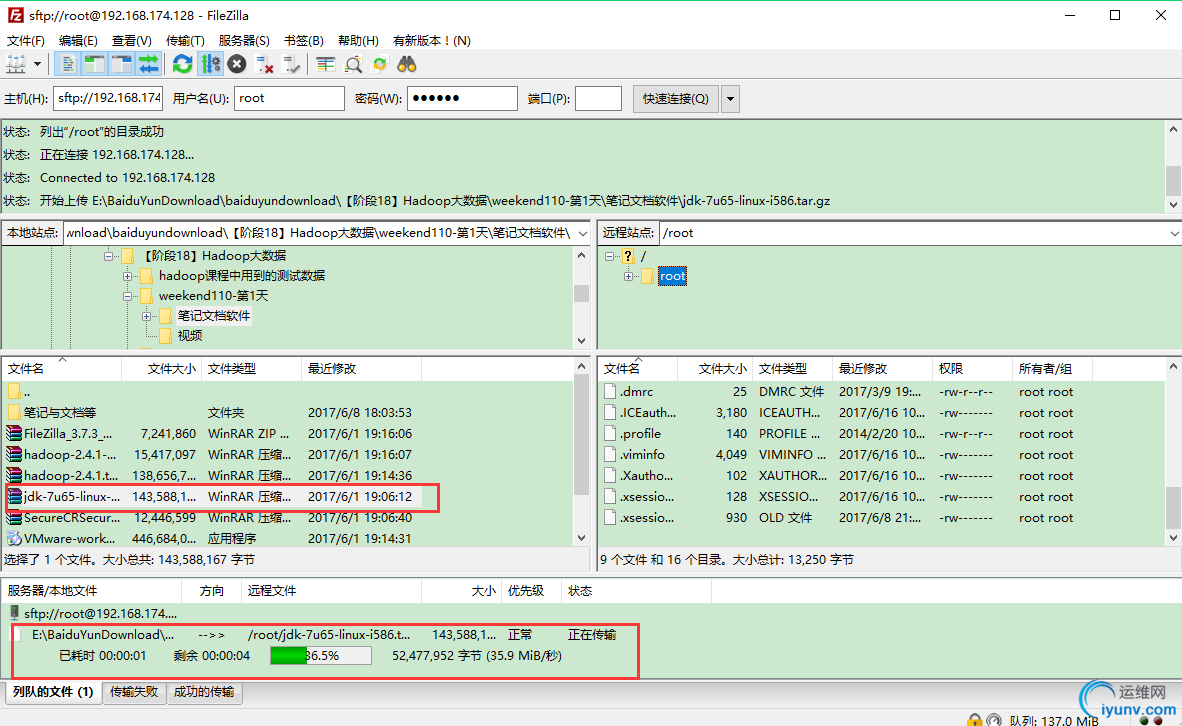Screen dimensions: 1182x726
Task: Click the upload progress bar at 36.5%
Action: [321, 656]
